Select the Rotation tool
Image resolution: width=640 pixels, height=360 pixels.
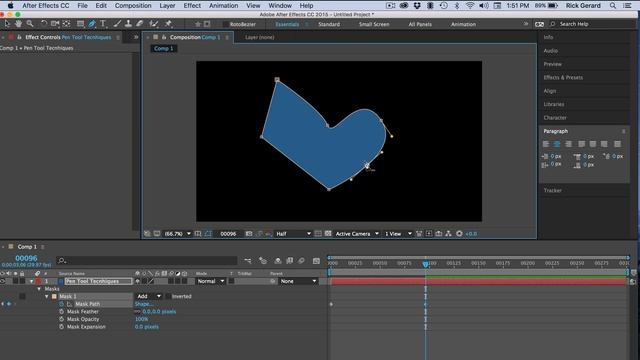[x=44, y=24]
